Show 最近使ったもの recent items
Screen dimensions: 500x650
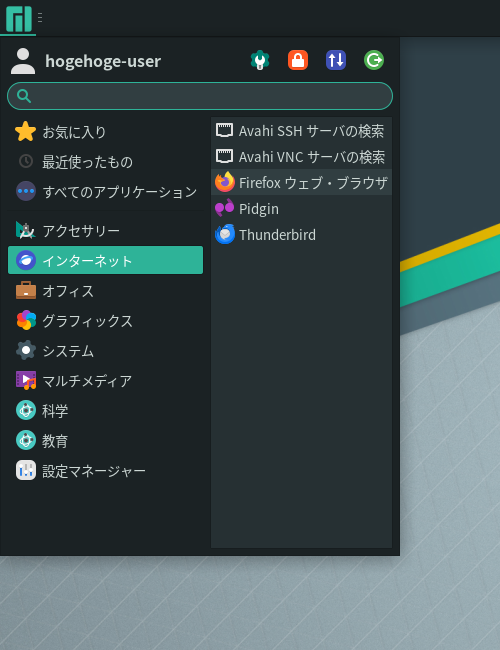pos(105,162)
